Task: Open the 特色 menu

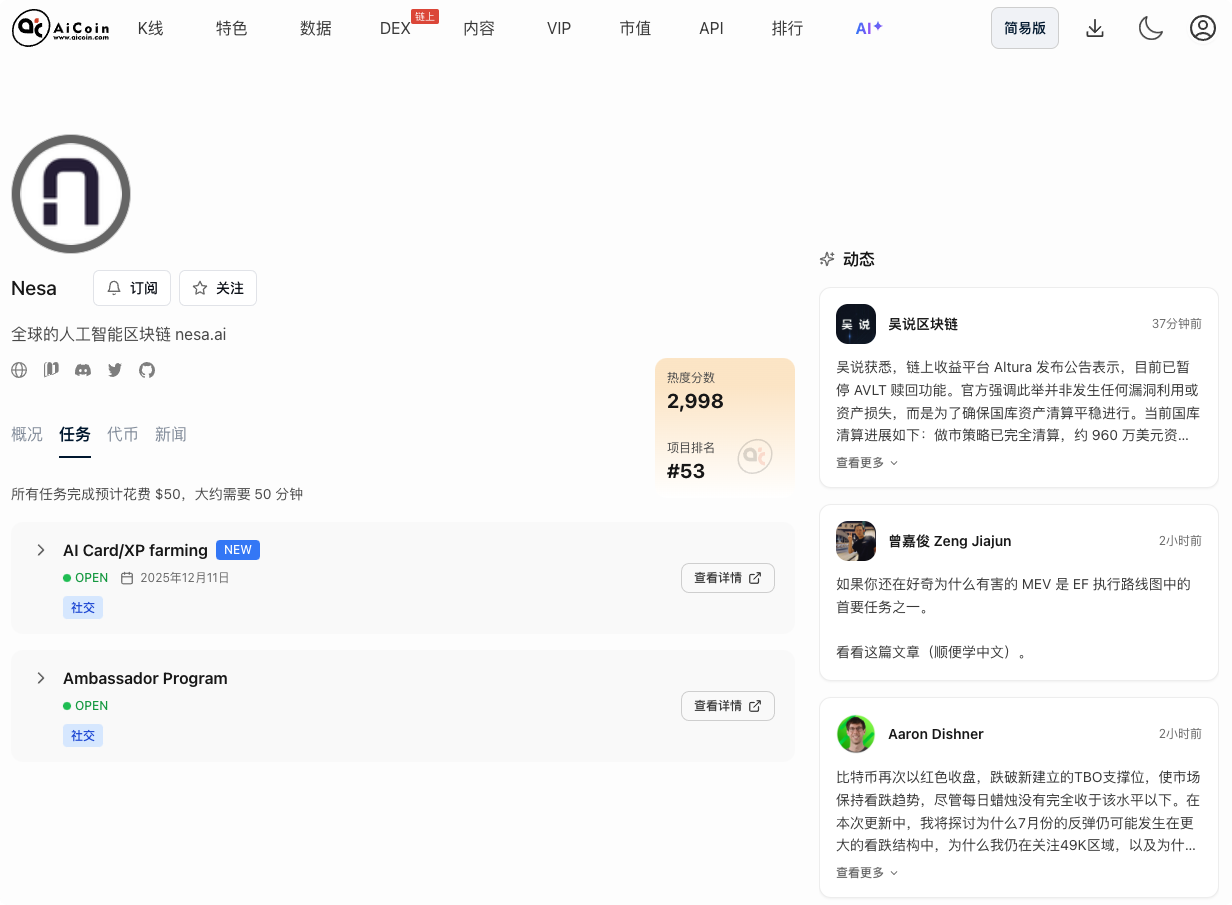Action: click(x=232, y=28)
